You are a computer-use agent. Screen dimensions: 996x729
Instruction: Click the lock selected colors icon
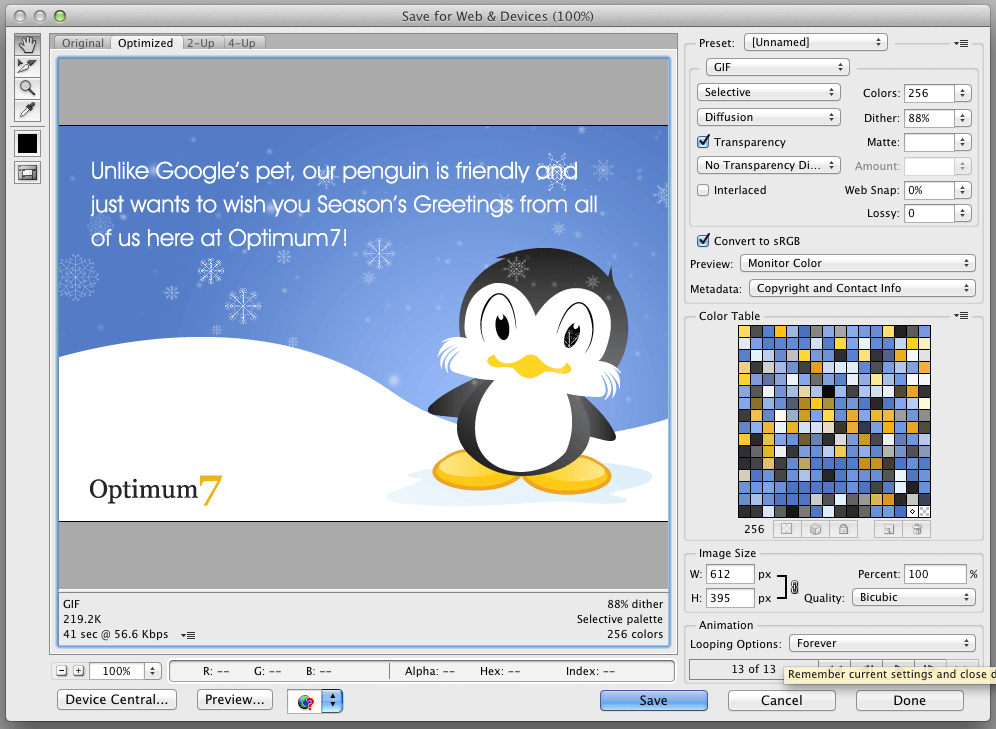point(844,529)
